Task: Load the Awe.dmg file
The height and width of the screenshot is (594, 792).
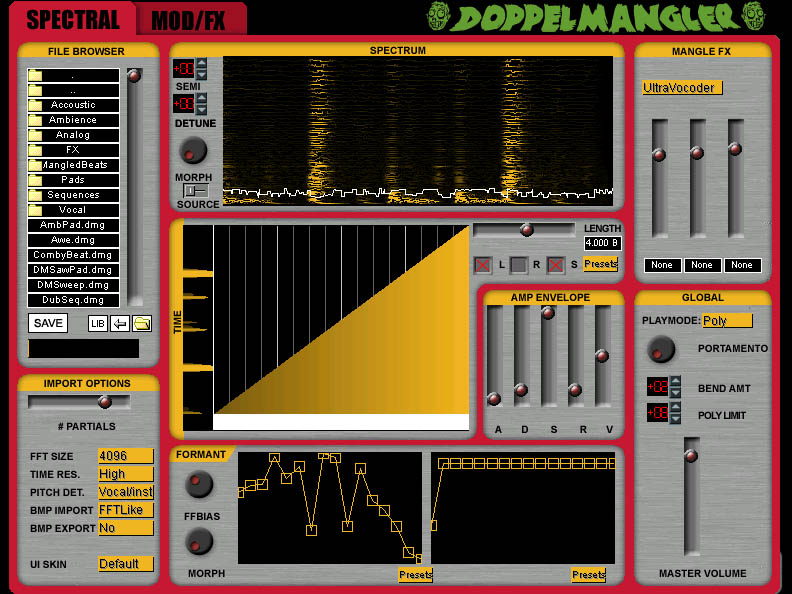Action: tap(73, 240)
